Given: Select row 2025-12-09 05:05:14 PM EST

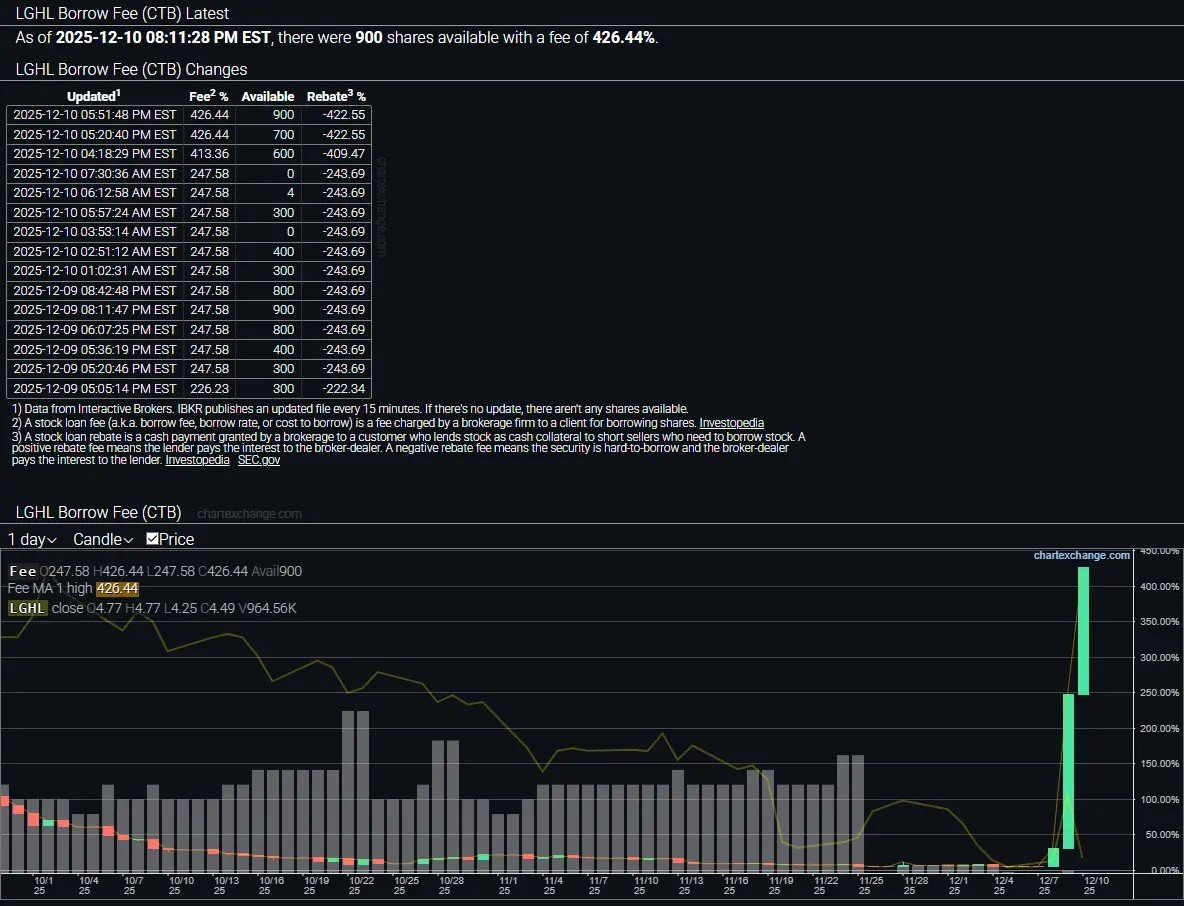Looking at the screenshot, I should pos(189,388).
